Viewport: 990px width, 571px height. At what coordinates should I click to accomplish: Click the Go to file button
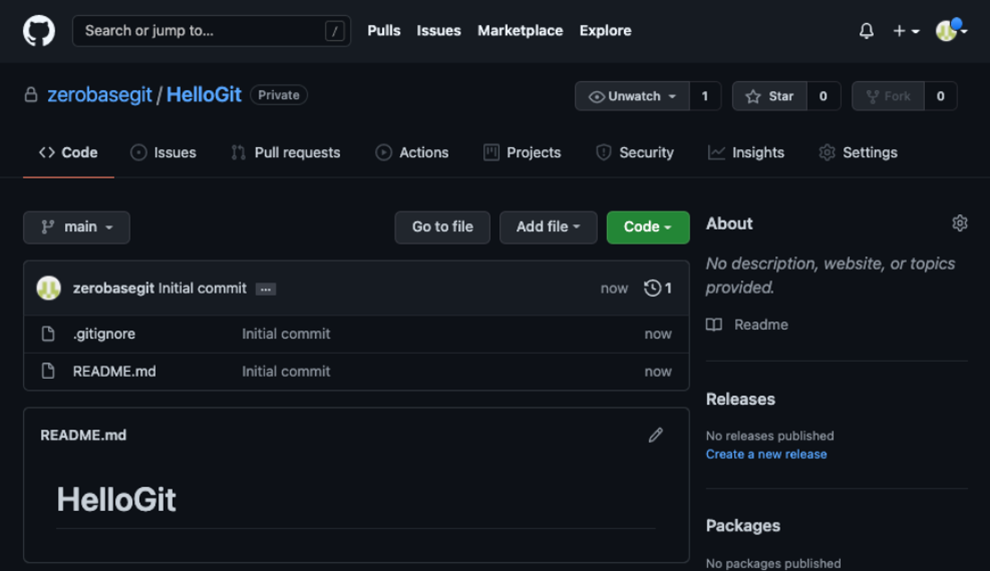(442, 227)
